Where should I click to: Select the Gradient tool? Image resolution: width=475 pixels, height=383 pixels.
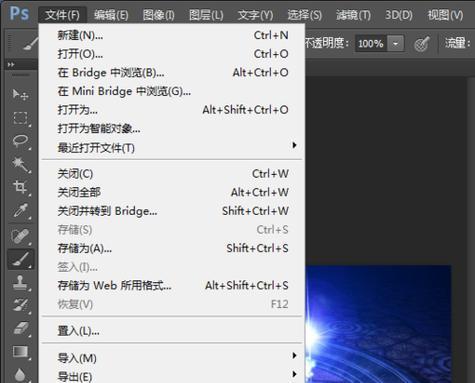pyautogui.click(x=20, y=352)
